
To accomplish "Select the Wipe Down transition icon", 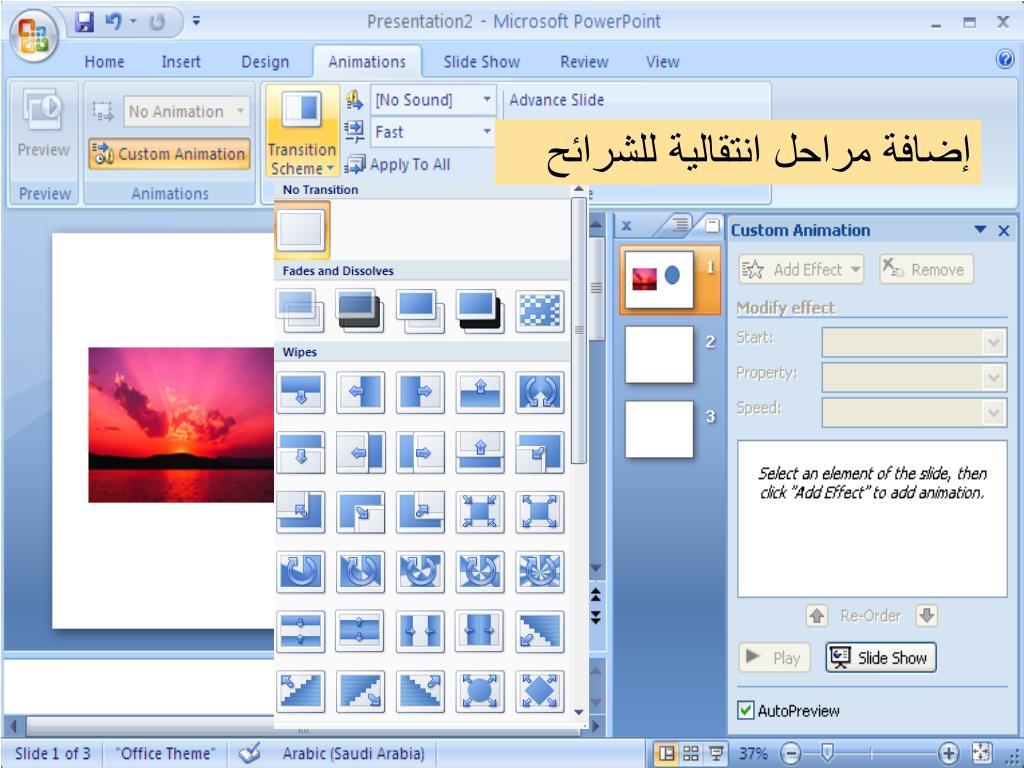I will click(300, 392).
